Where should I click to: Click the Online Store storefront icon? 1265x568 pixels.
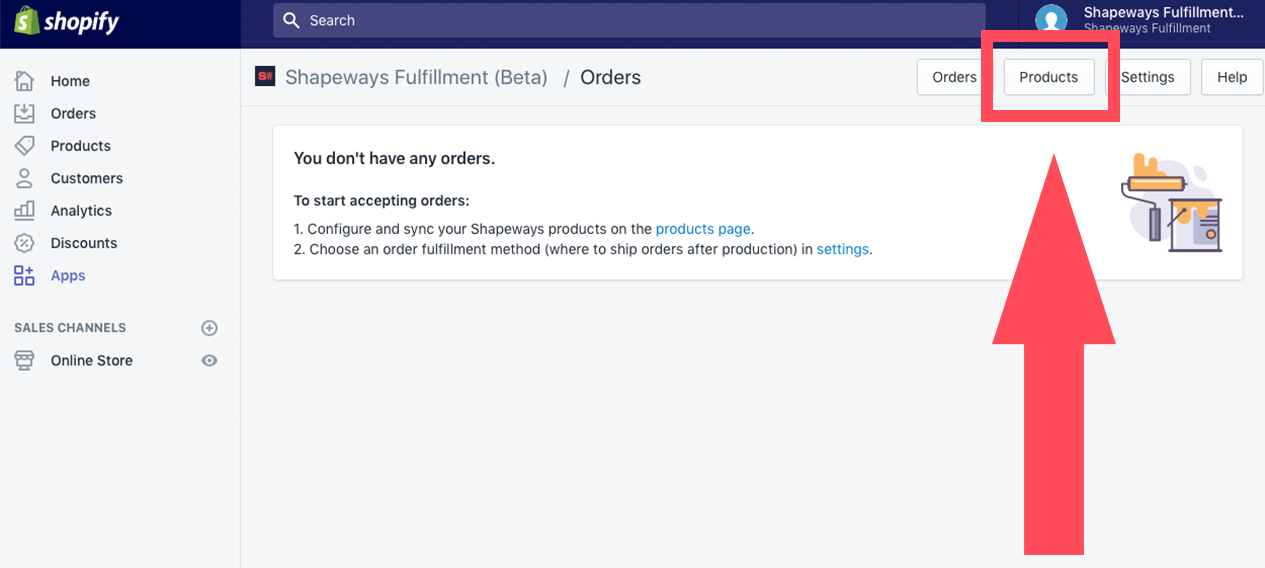[x=24, y=361]
